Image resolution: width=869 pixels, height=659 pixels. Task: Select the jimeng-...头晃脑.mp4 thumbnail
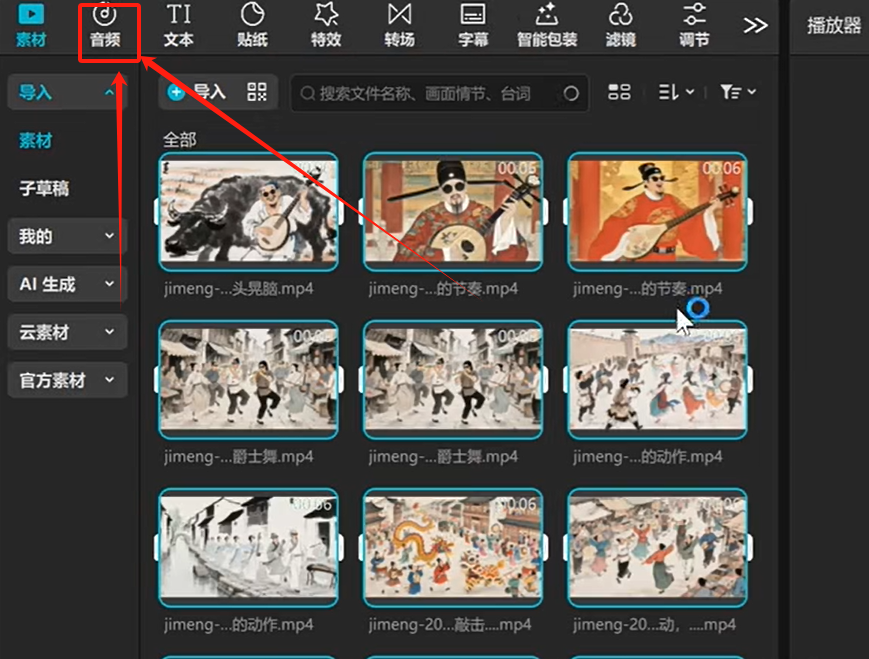click(x=249, y=212)
